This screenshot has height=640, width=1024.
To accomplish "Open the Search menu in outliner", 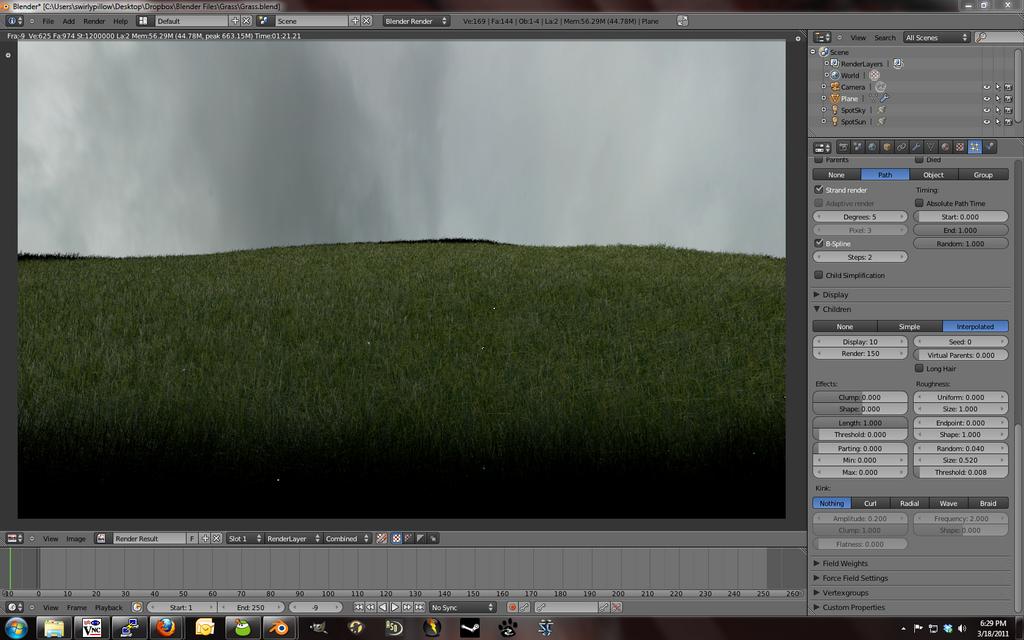I will point(885,38).
